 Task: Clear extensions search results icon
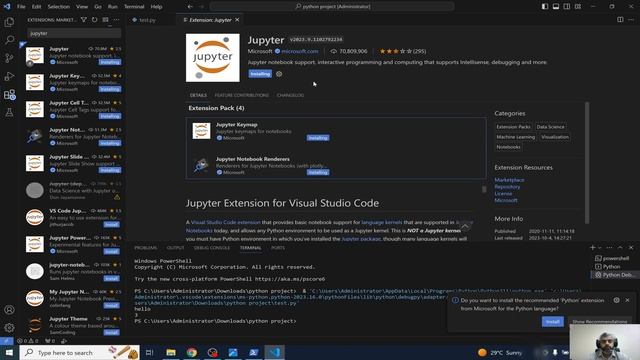coord(105,20)
